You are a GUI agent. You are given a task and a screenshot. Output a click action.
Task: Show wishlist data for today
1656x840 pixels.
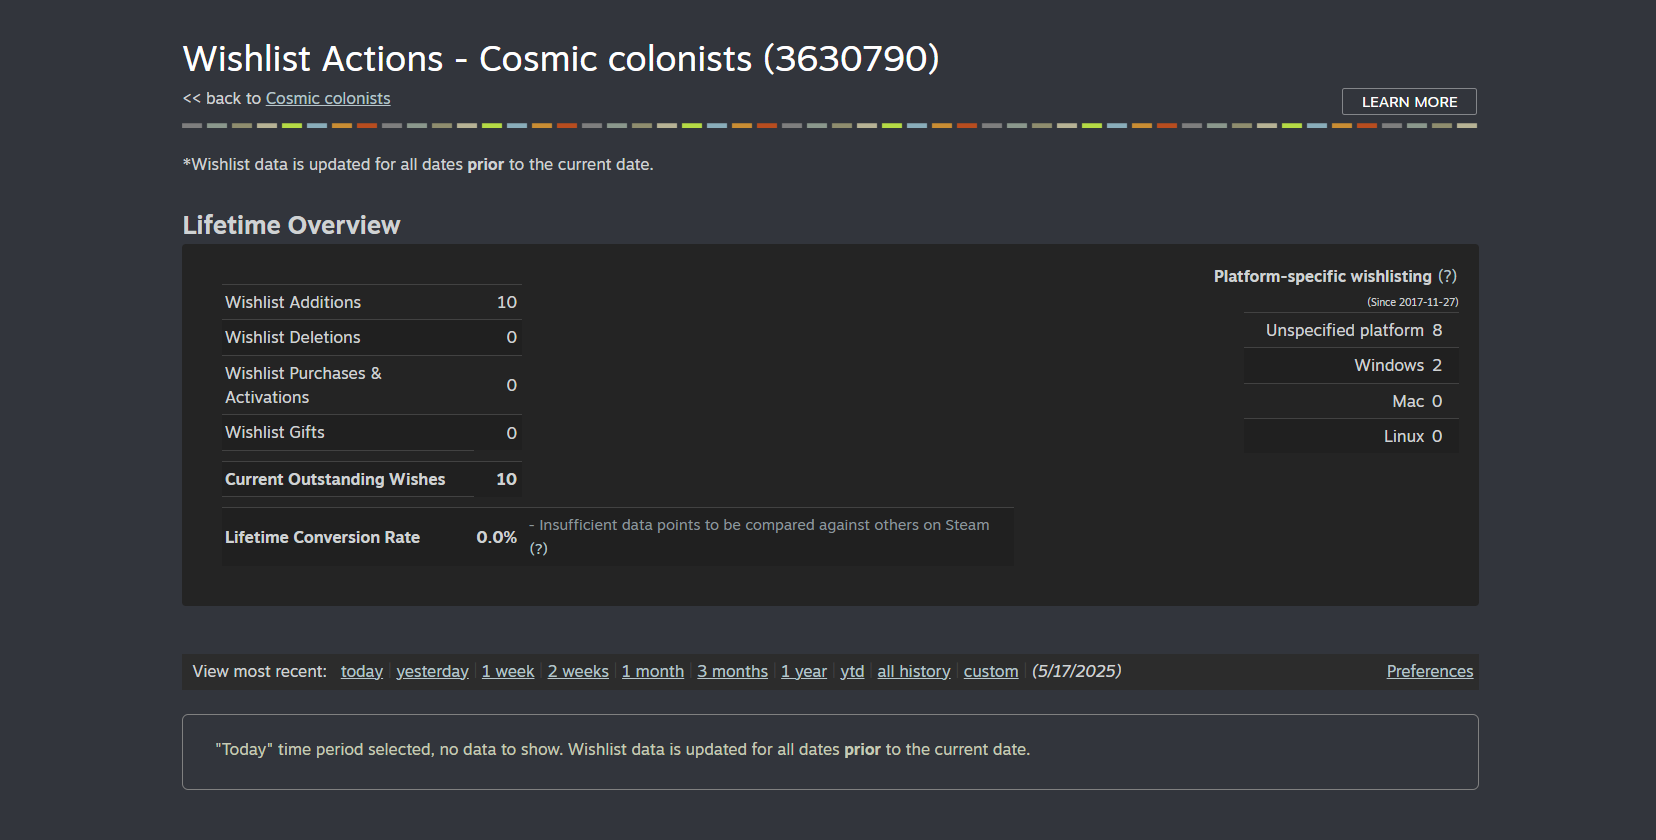click(x=362, y=671)
